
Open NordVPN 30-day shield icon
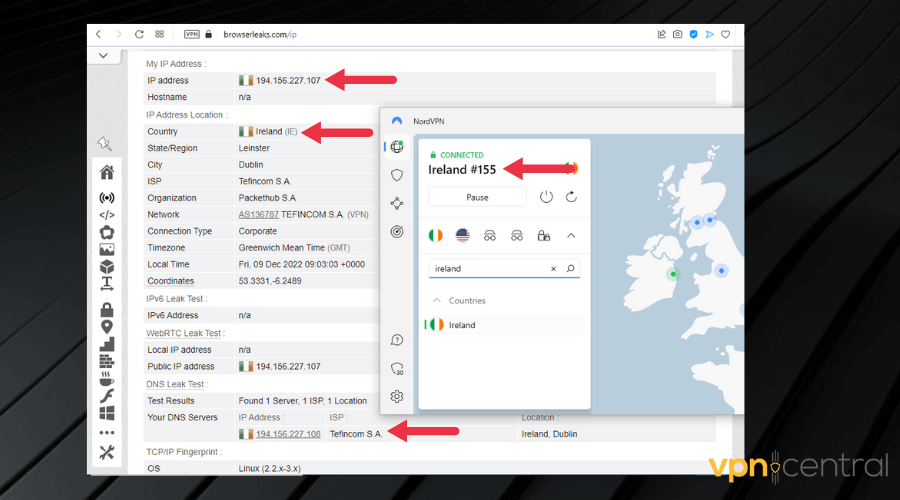[x=397, y=369]
